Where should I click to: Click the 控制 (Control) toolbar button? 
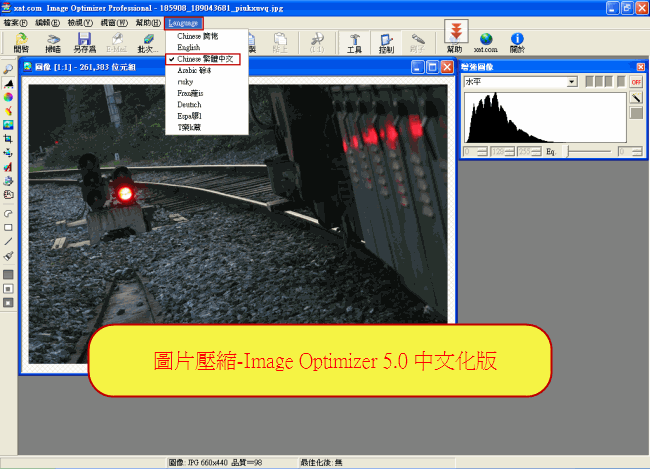point(386,41)
